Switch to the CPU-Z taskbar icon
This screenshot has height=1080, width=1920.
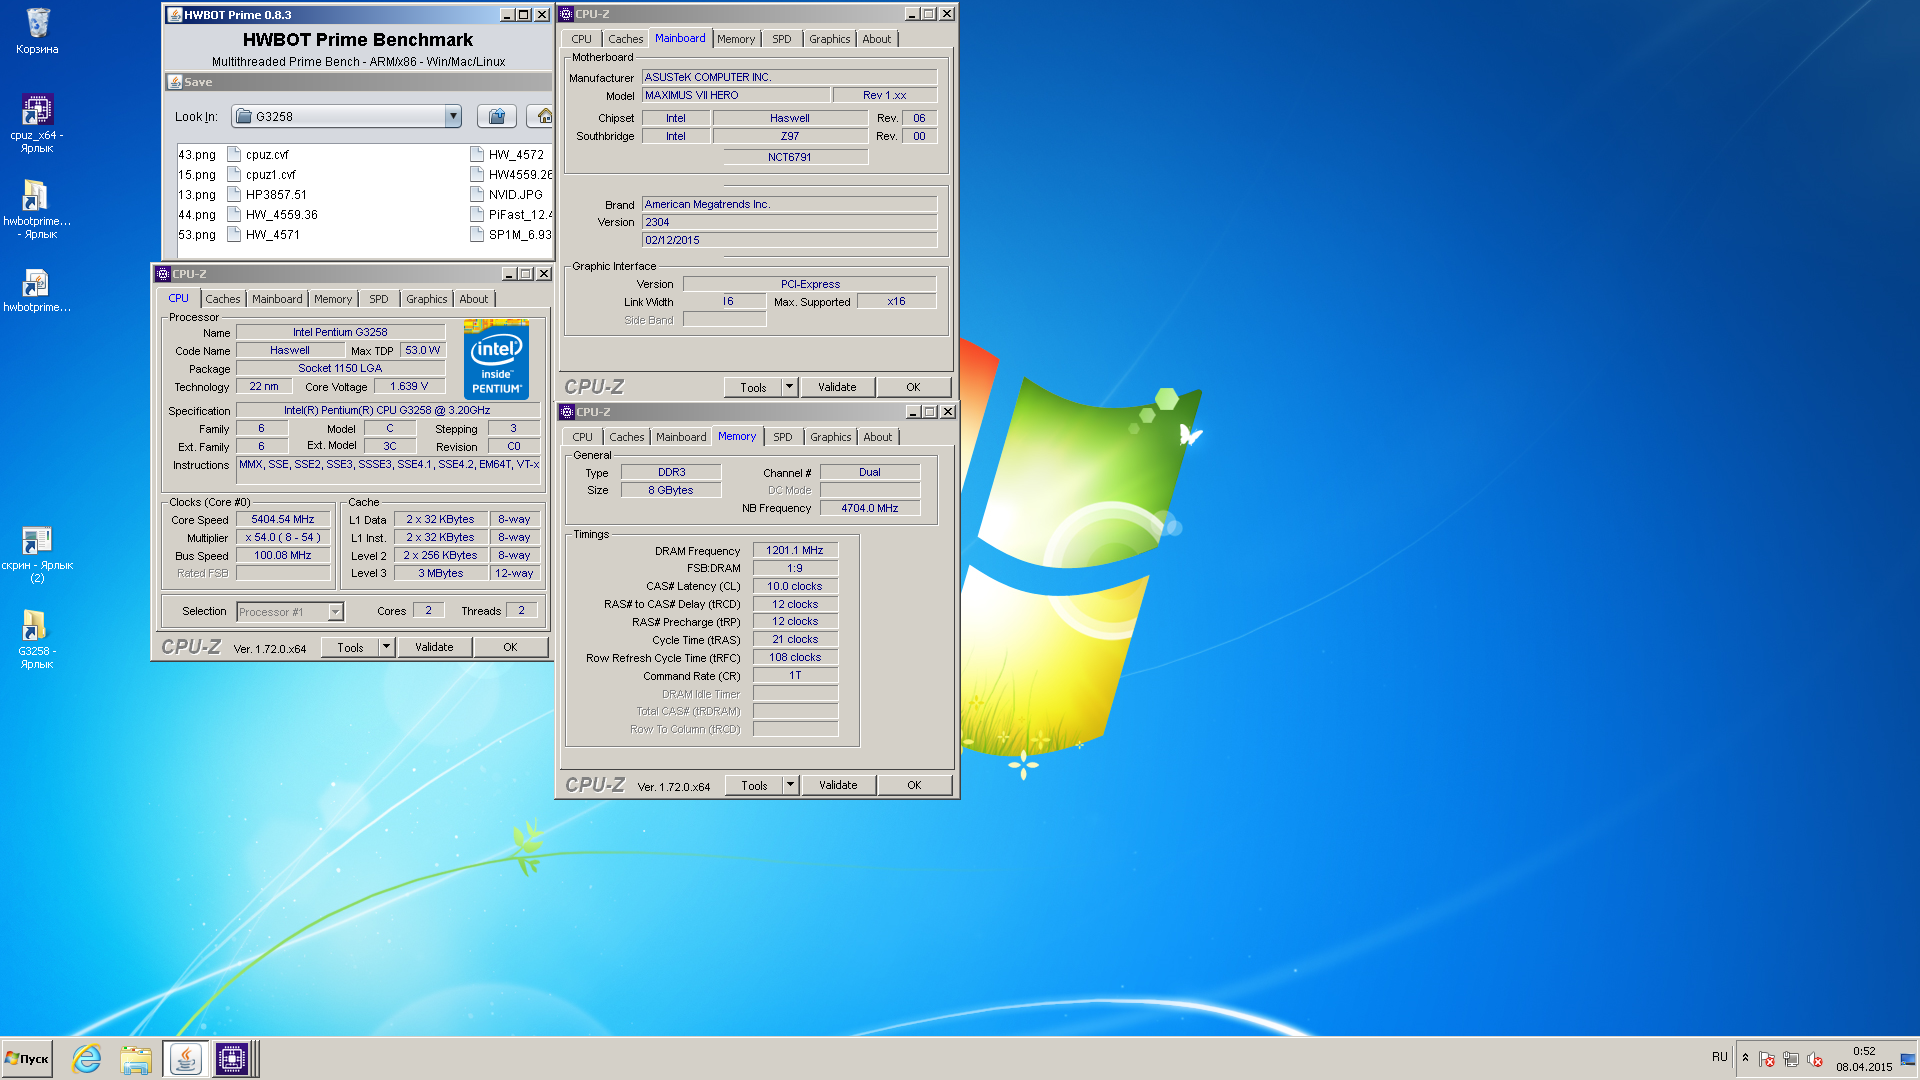pyautogui.click(x=232, y=1059)
